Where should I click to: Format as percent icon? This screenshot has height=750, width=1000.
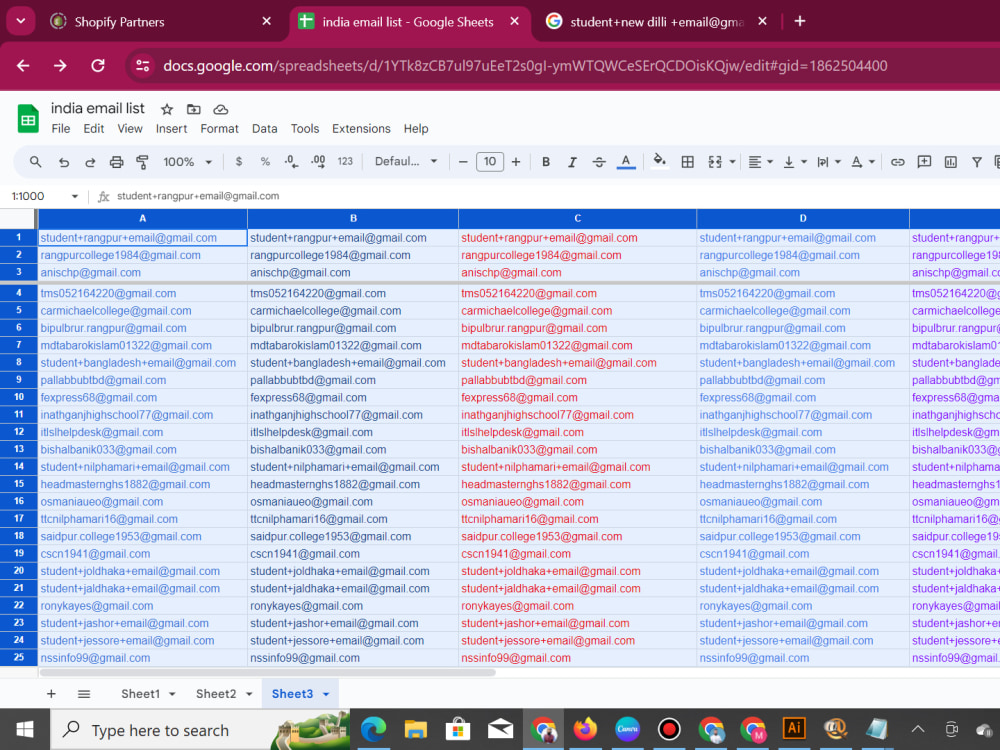pos(265,162)
